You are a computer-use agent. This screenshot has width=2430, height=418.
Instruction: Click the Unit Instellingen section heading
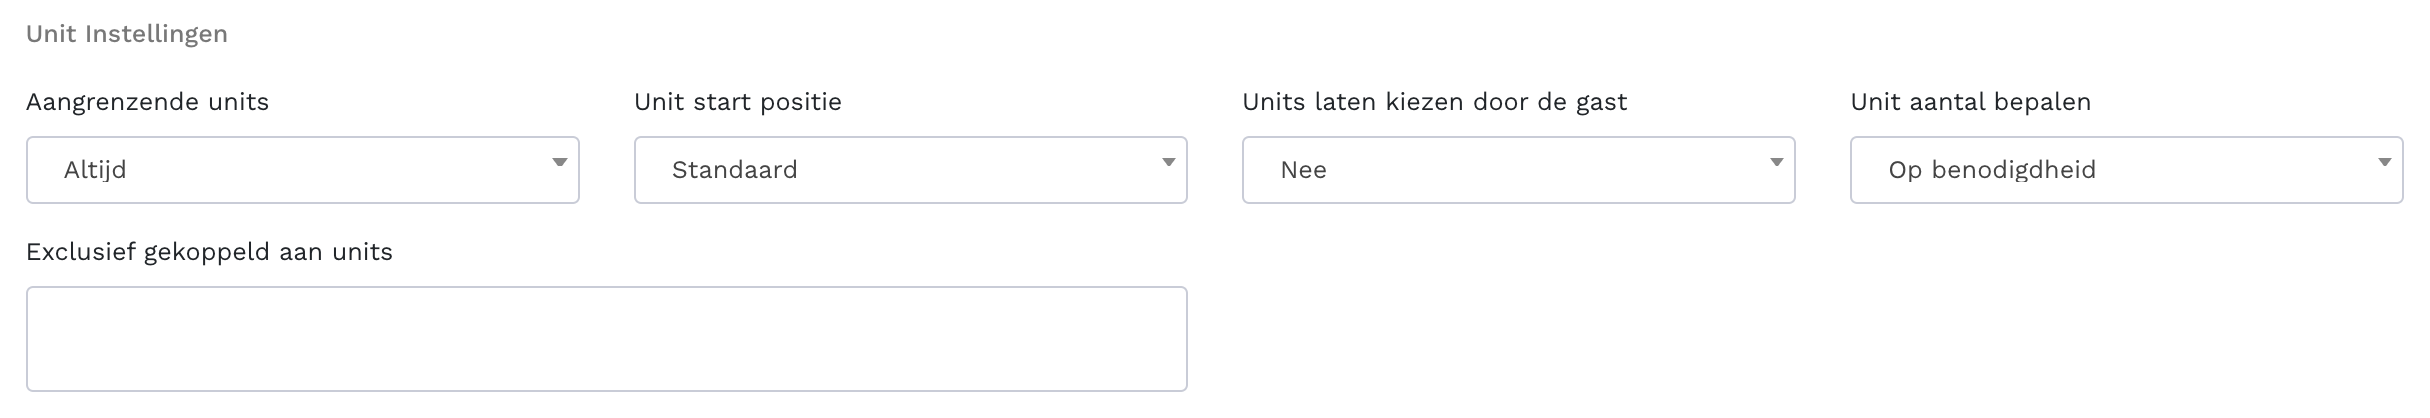127,34
